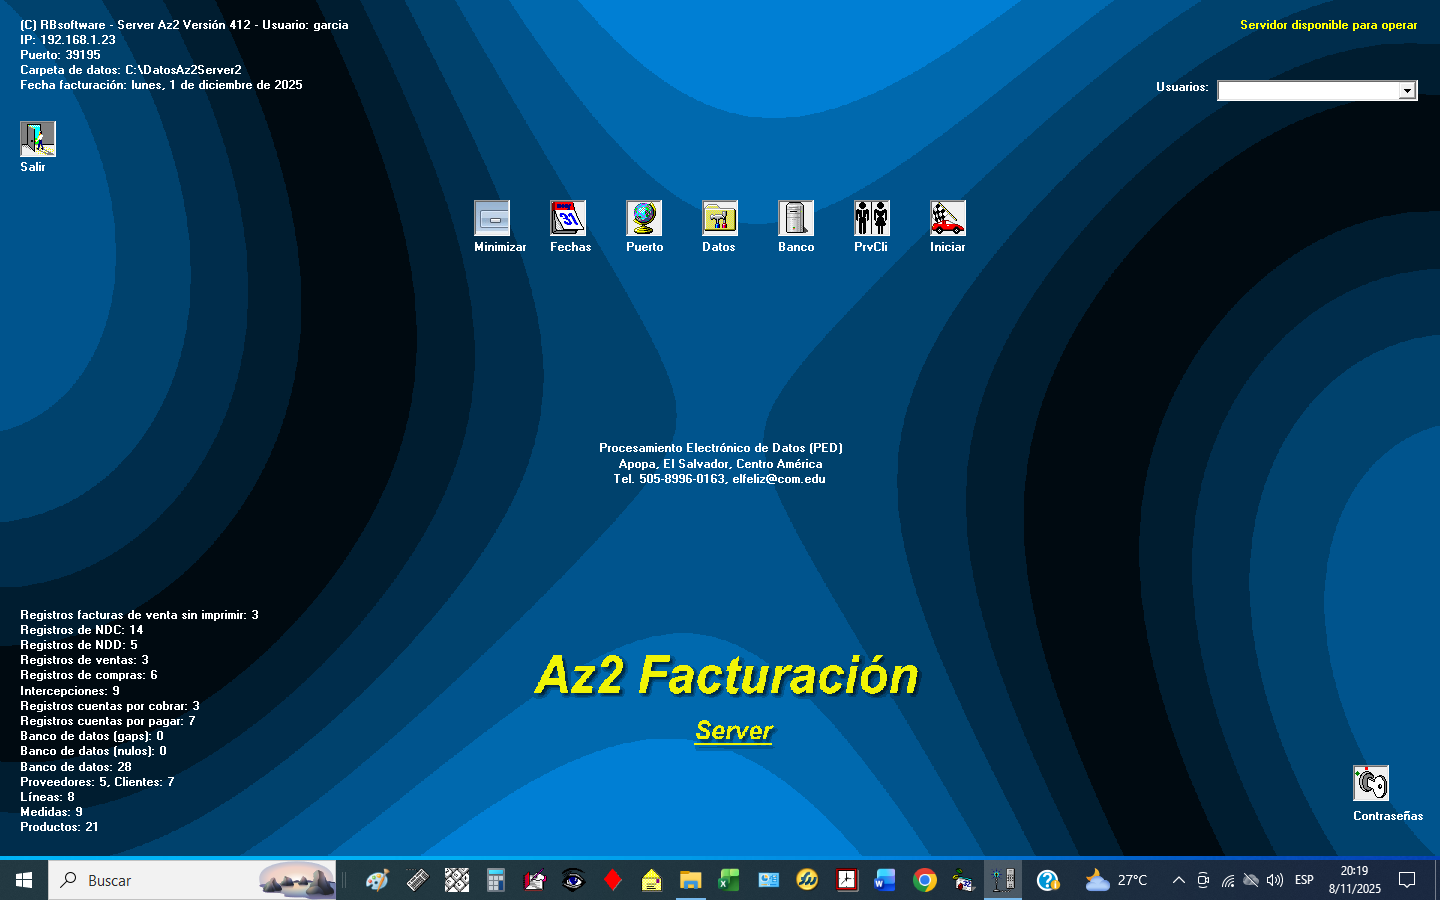Image resolution: width=1440 pixels, height=900 pixels.
Task: Click the Minimizar icon
Action: (x=492, y=218)
